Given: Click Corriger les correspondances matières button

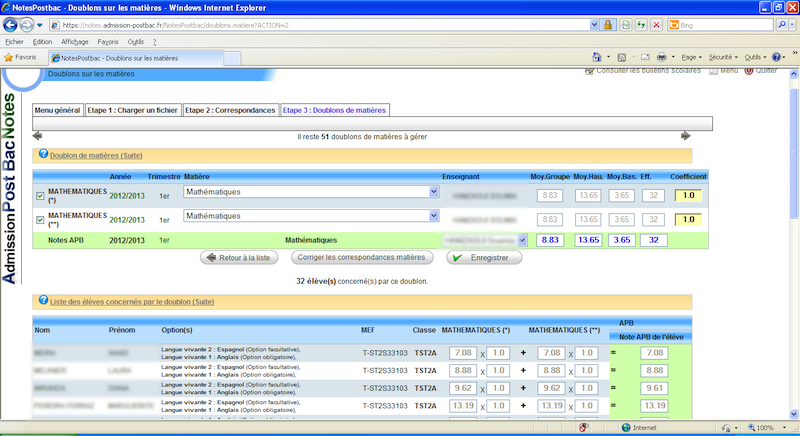Looking at the screenshot, I should click(x=362, y=258).
